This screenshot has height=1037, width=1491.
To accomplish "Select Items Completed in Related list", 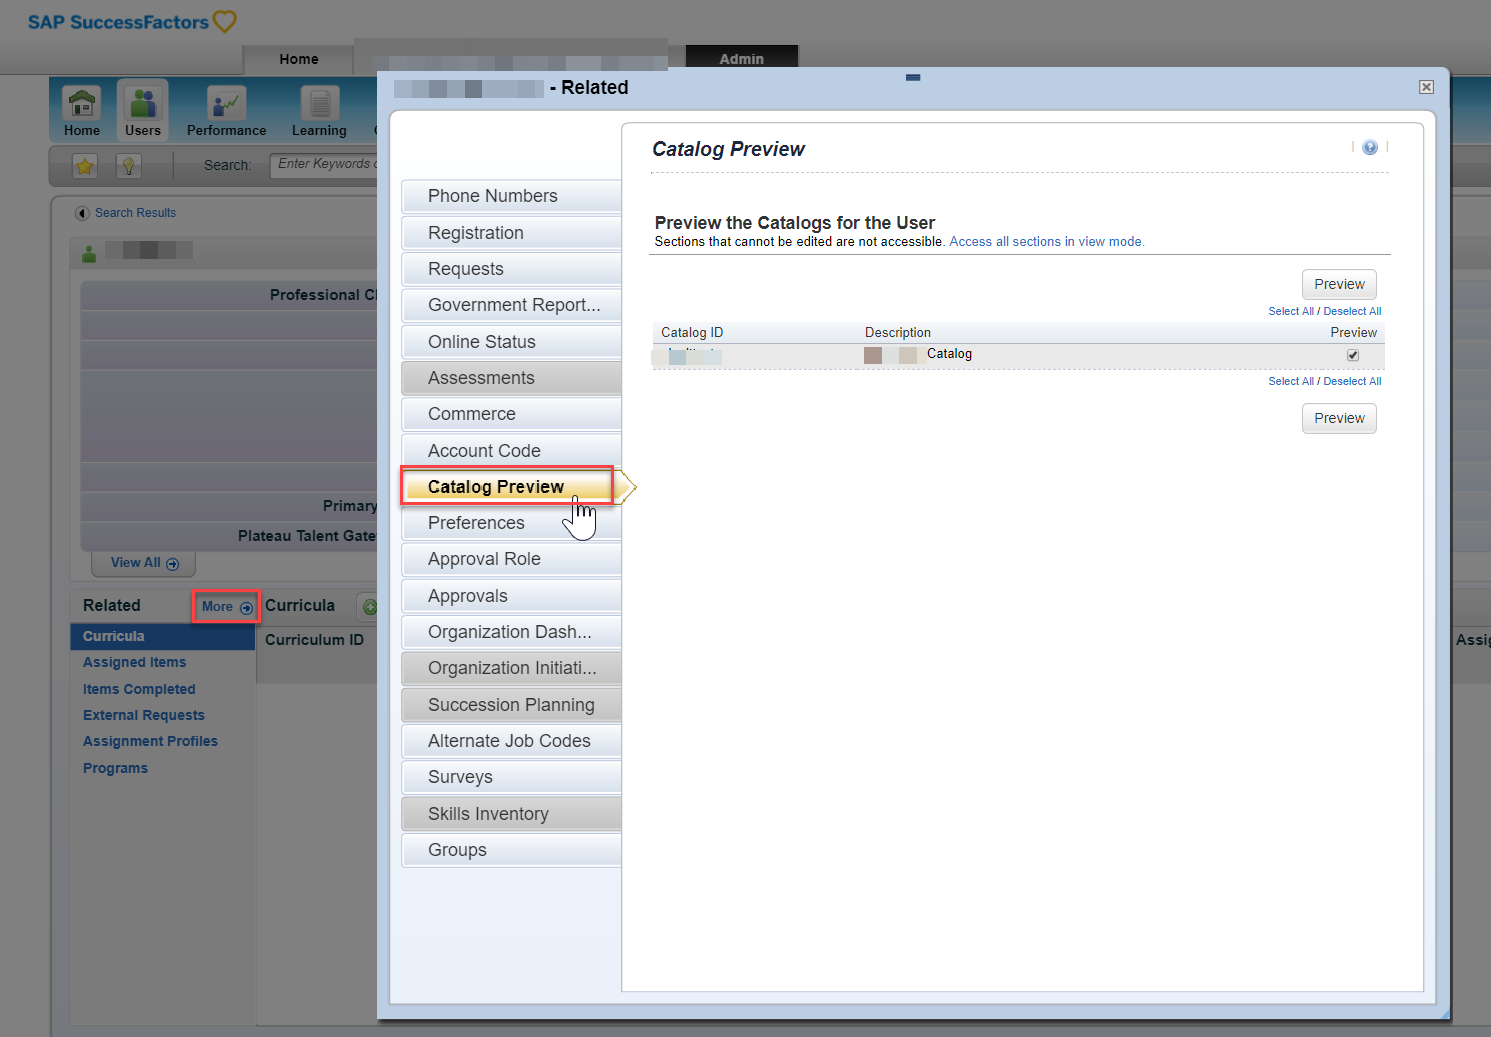I will [139, 689].
